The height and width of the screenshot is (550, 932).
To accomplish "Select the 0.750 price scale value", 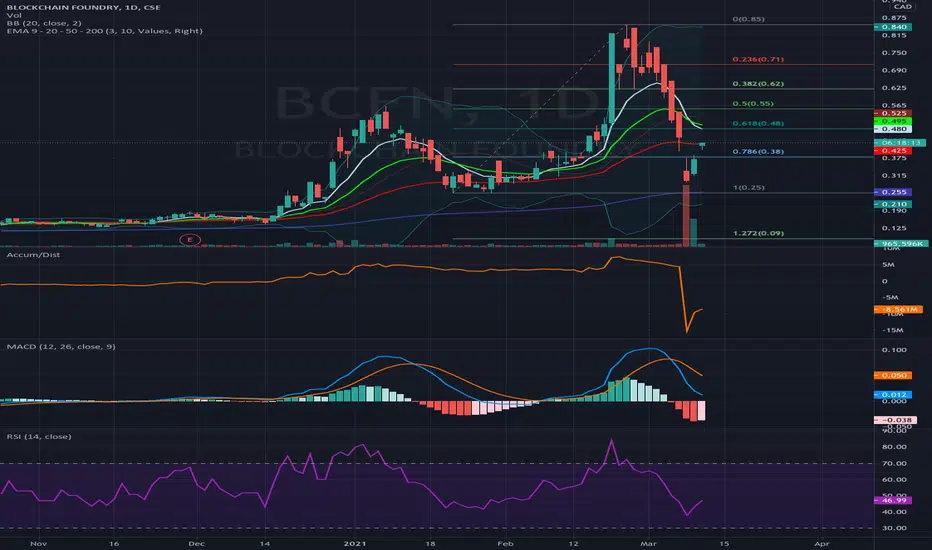I will (894, 53).
